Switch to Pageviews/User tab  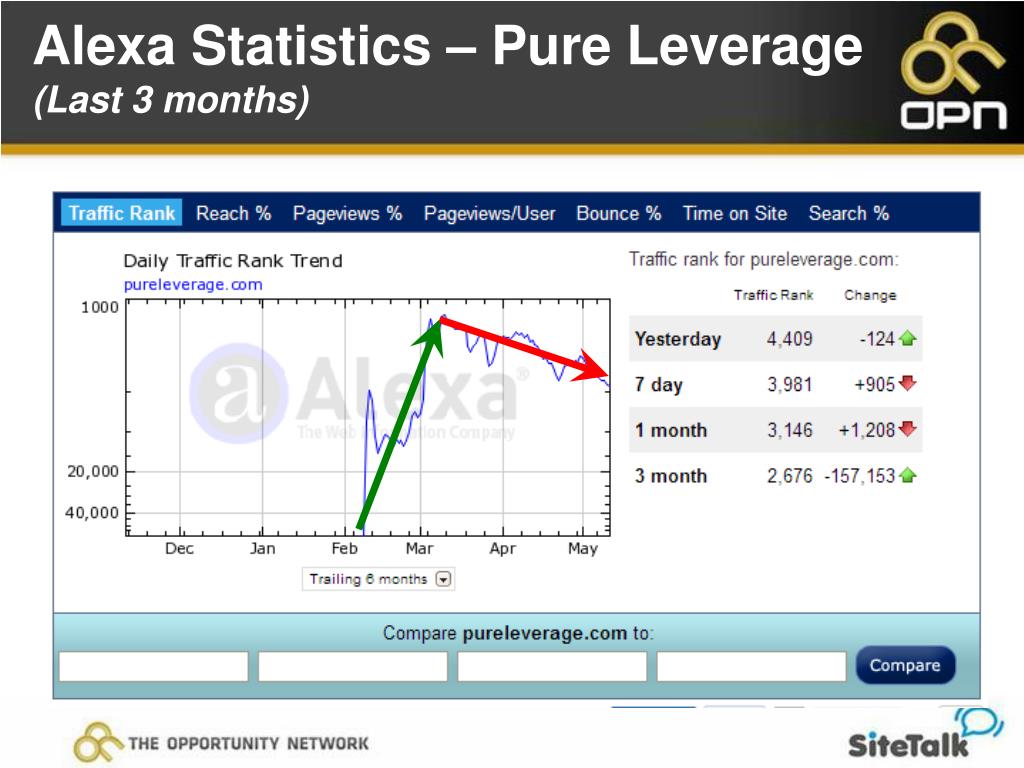click(x=490, y=214)
